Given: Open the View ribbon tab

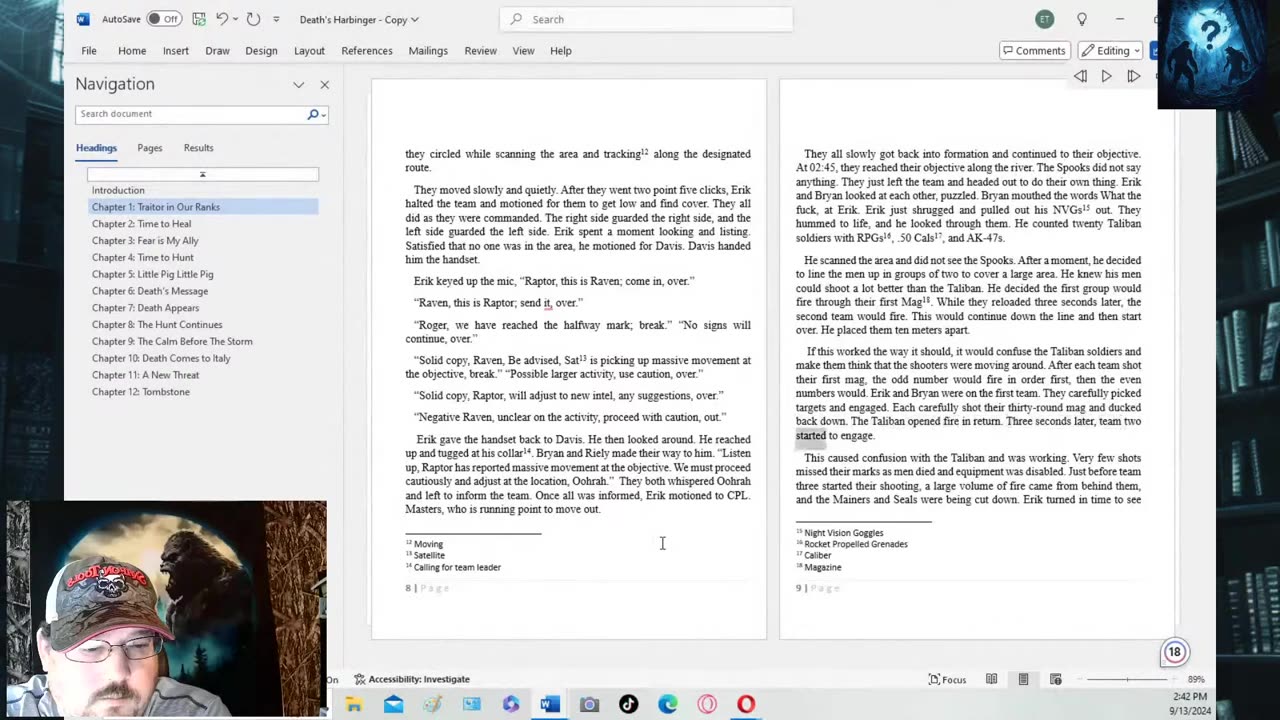Looking at the screenshot, I should 523,50.
